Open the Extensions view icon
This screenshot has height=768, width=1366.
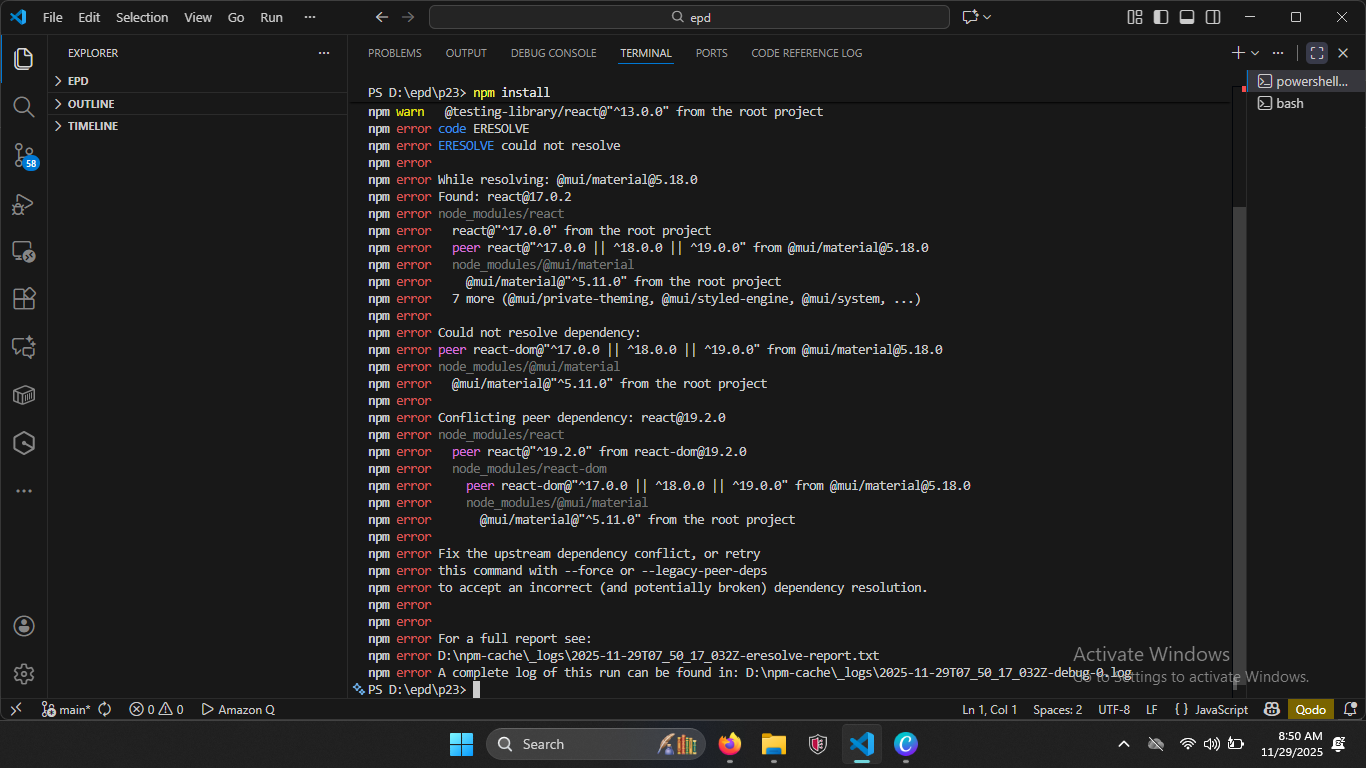(x=24, y=297)
